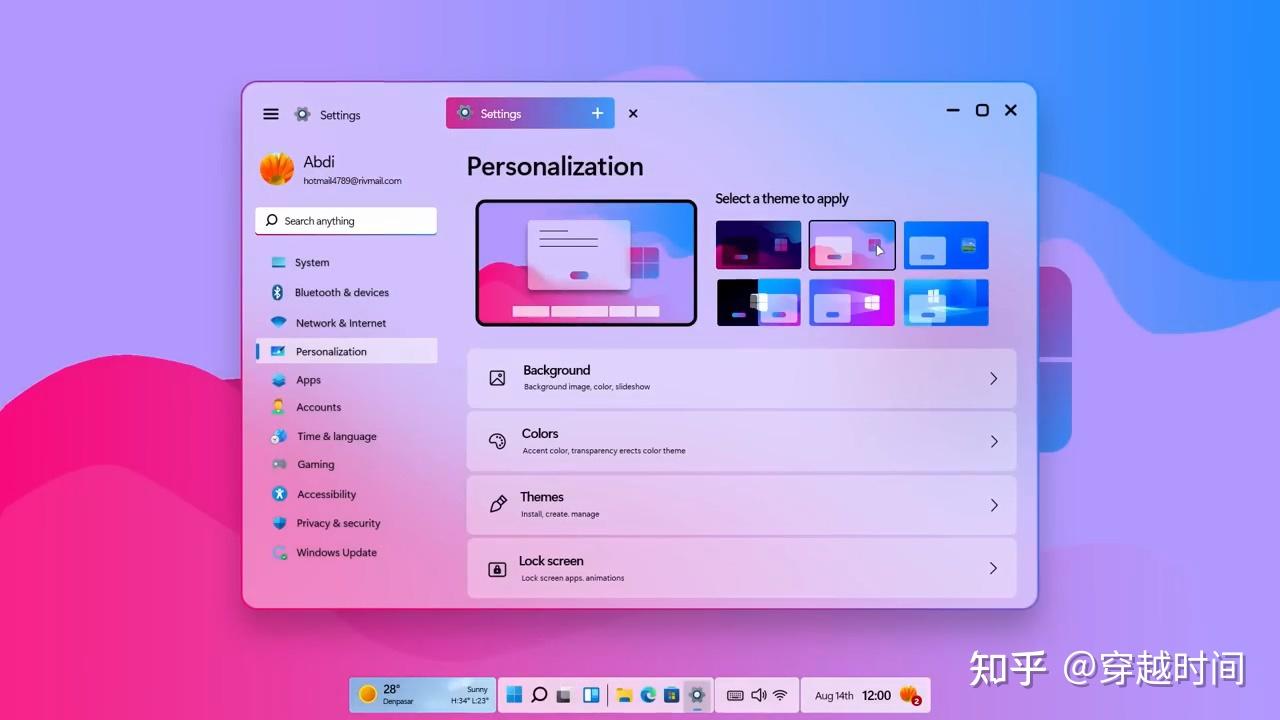Click the Network & Internet icon
Viewport: 1280px width, 720px height.
click(x=278, y=322)
